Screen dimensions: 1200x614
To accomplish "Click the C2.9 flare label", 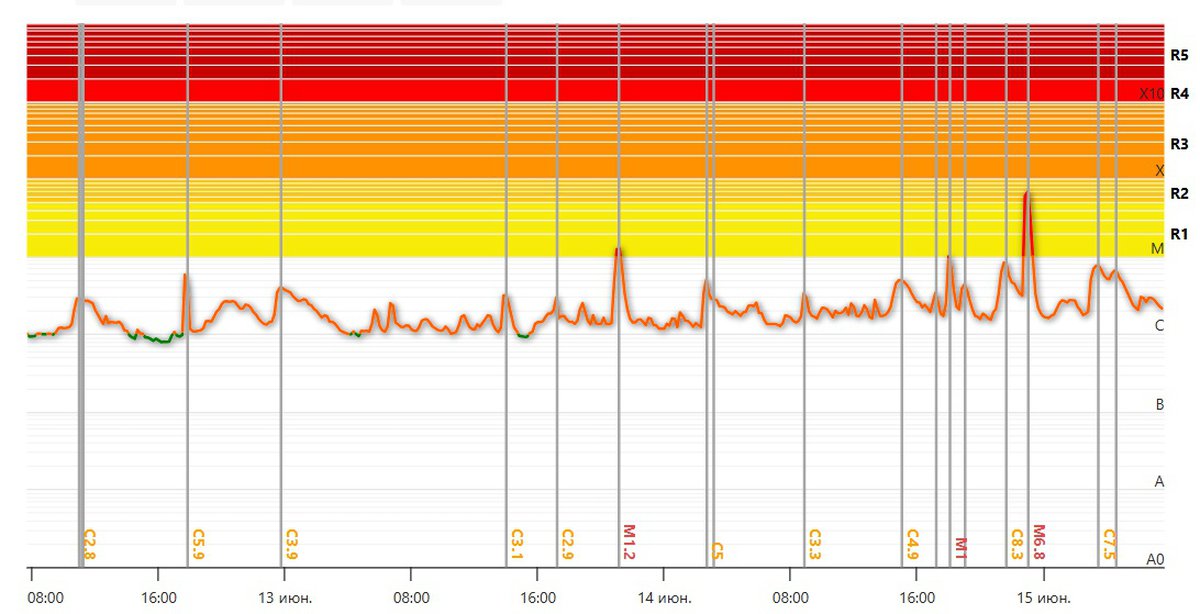I will (567, 544).
